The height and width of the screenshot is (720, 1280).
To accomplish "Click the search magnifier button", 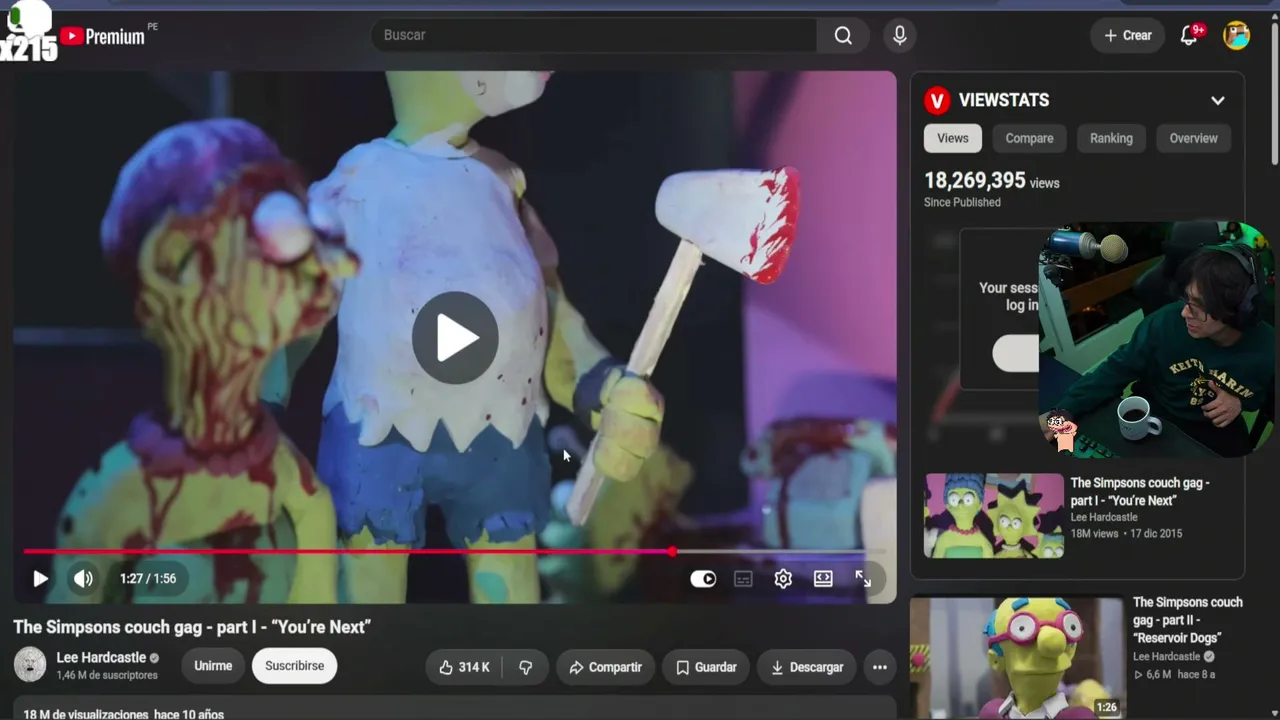I will point(843,35).
